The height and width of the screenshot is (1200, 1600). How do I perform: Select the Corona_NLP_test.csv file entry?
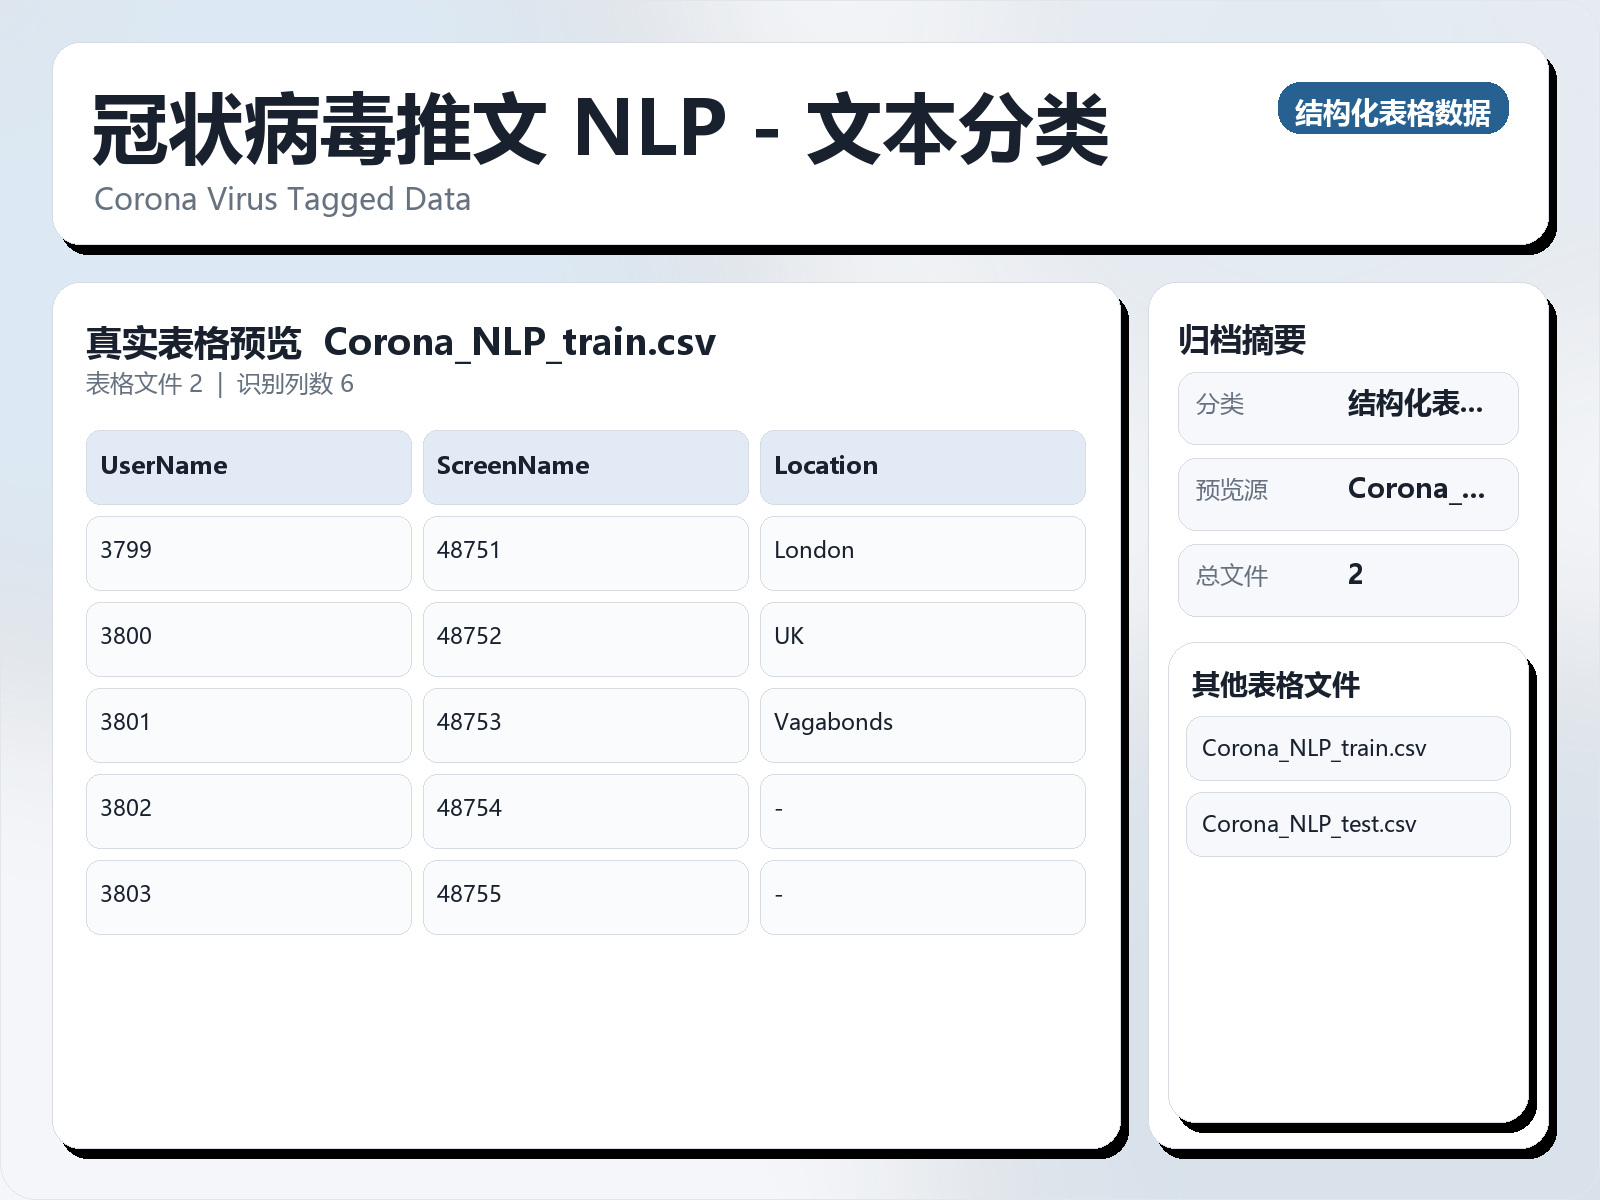click(x=1347, y=824)
